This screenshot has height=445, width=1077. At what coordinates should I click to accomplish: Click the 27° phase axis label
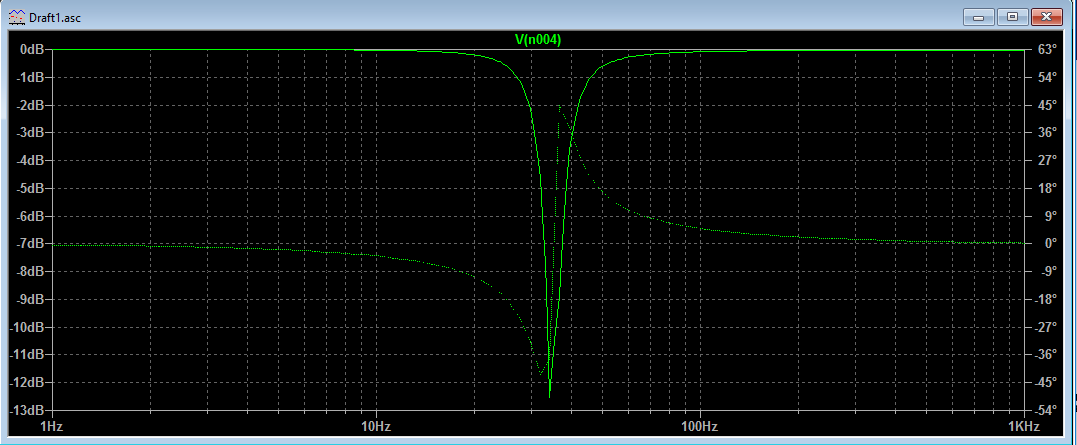1046,161
